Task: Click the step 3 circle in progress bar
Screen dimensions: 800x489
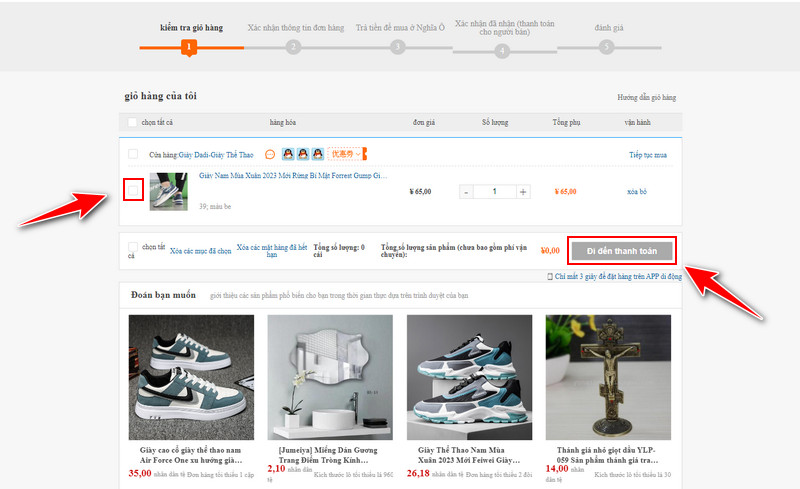Action: pyautogui.click(x=398, y=46)
